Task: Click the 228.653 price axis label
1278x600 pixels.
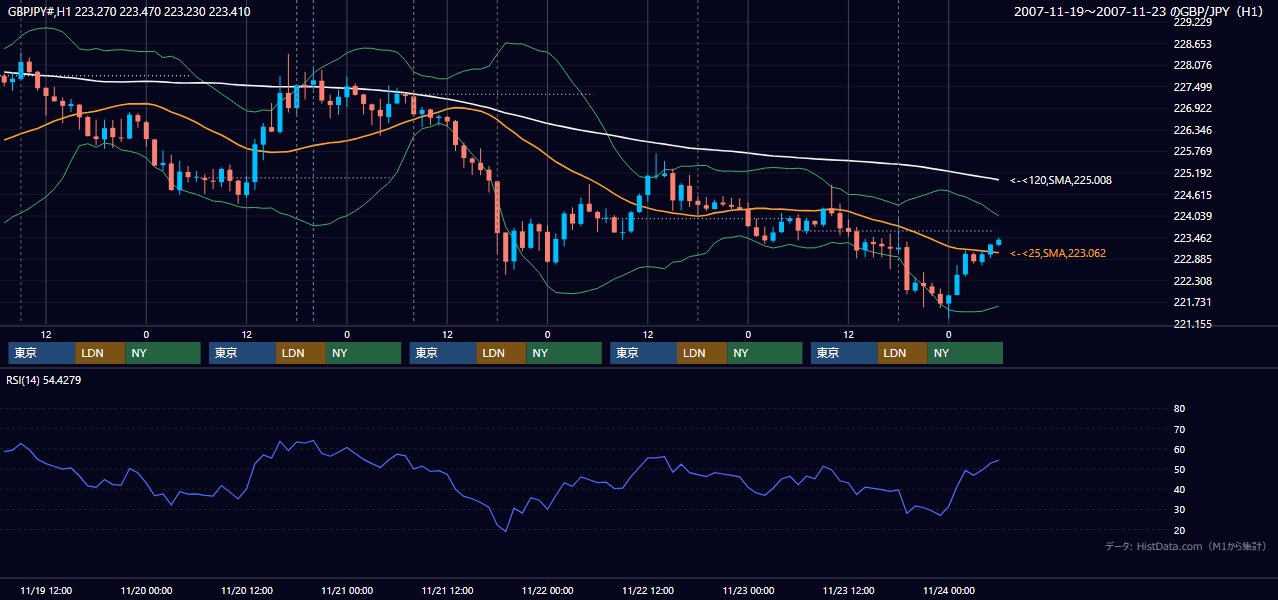Action: [x=1193, y=44]
